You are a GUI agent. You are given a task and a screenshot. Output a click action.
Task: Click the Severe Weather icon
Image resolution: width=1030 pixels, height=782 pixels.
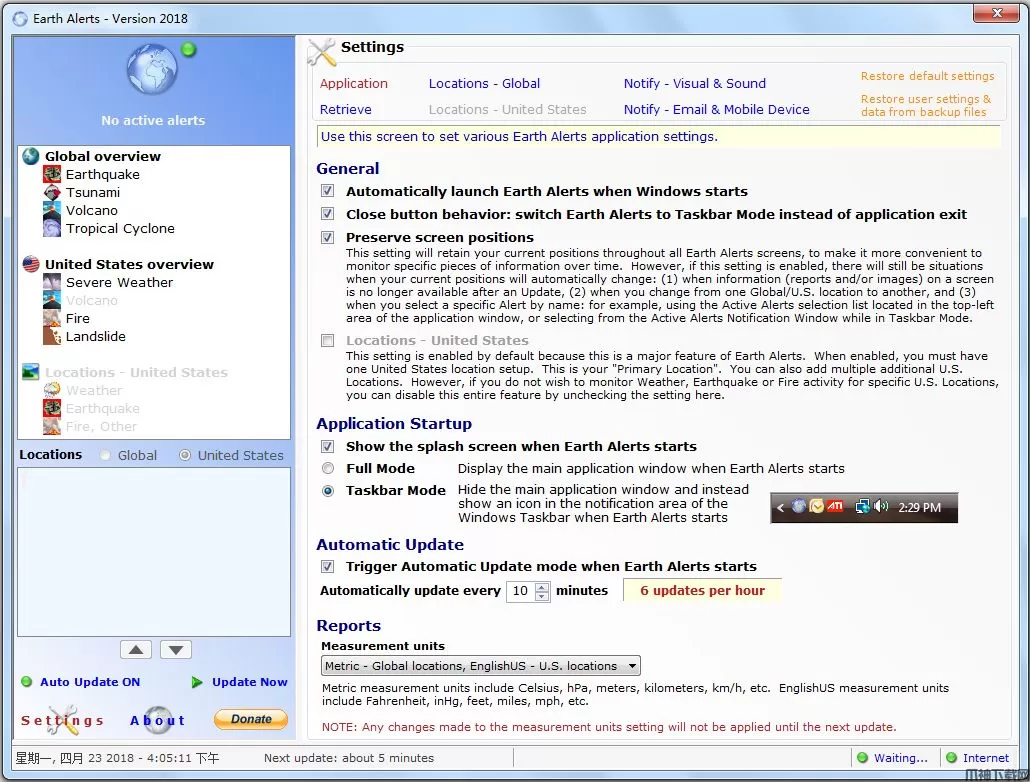52,282
